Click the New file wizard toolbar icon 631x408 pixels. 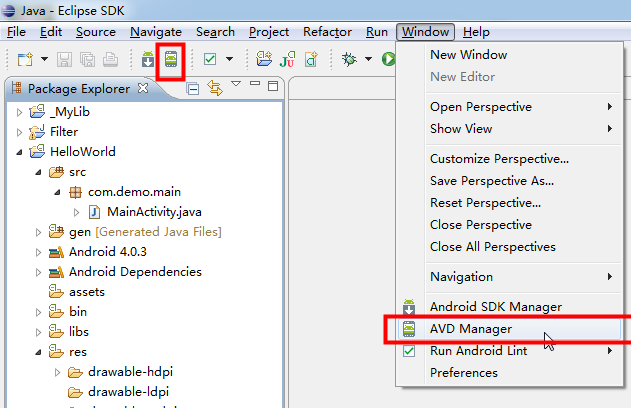pyautogui.click(x=22, y=60)
